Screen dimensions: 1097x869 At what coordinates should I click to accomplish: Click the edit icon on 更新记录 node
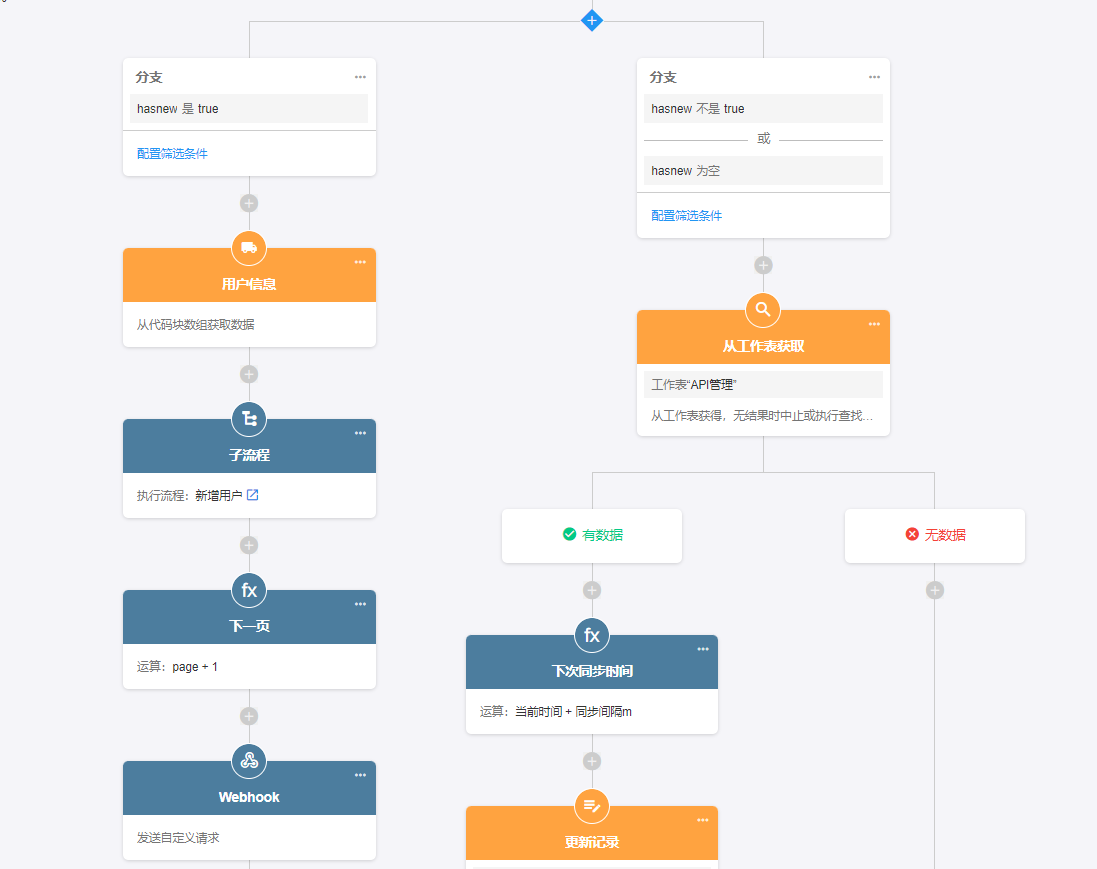tap(592, 806)
